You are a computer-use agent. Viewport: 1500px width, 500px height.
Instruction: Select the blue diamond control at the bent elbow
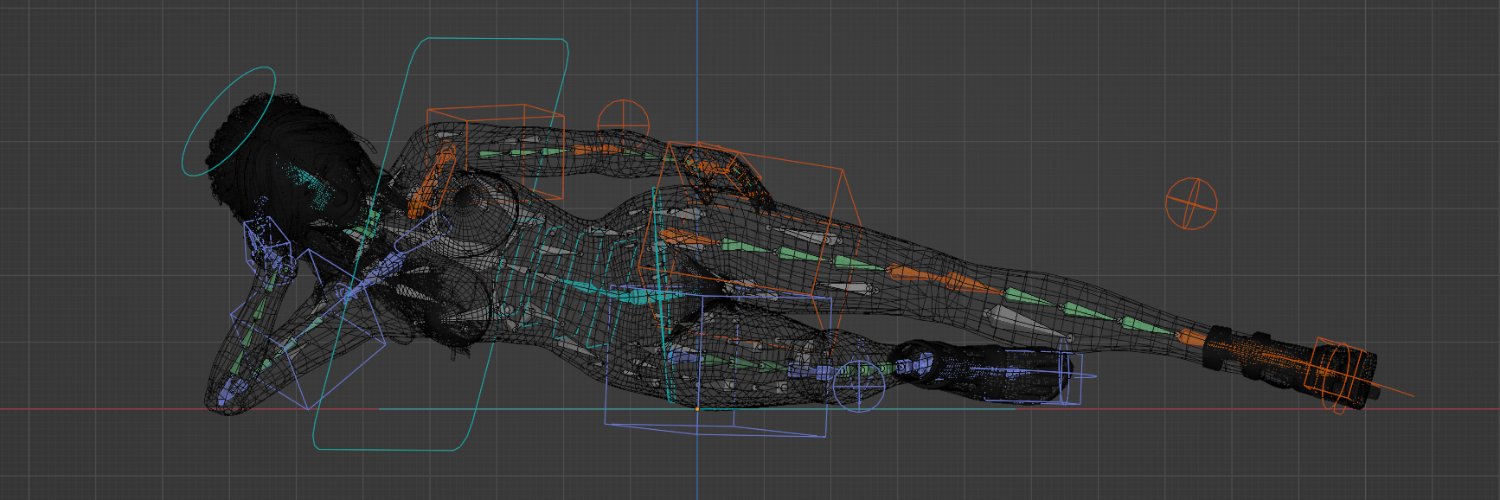[308, 328]
